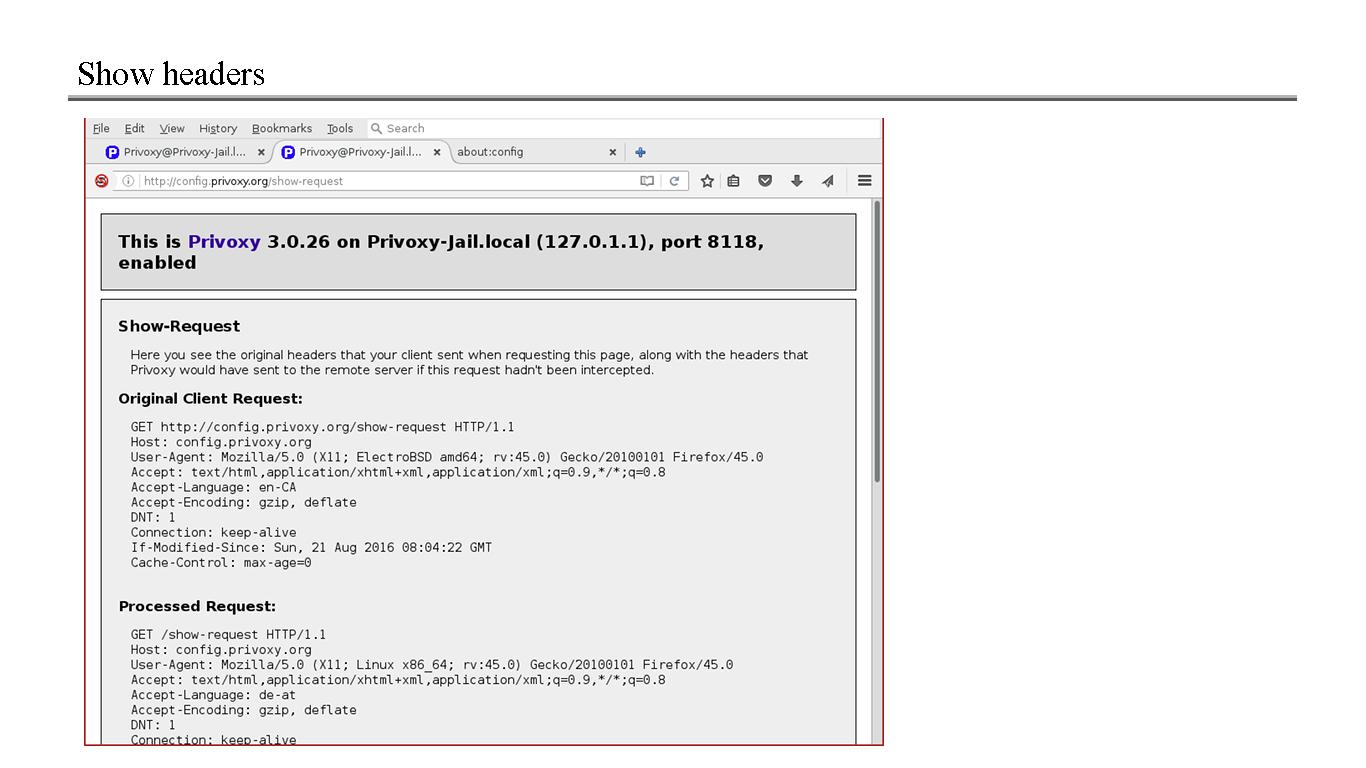Click Processed Request heading
Screen dimensions: 1366x768
(x=197, y=606)
